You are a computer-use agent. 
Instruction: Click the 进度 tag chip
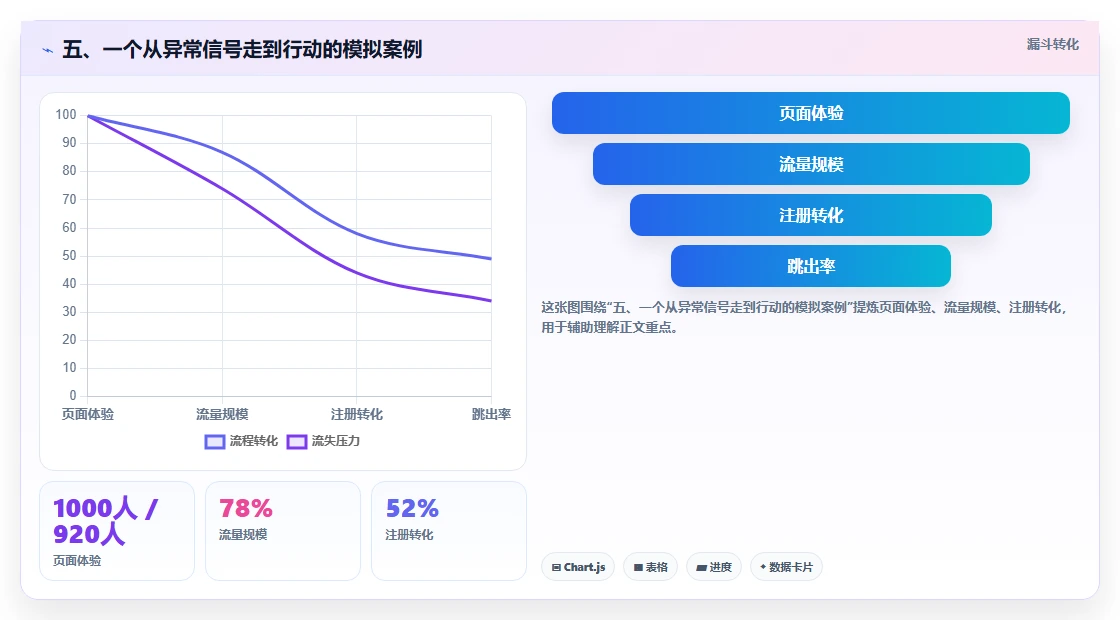click(x=714, y=567)
